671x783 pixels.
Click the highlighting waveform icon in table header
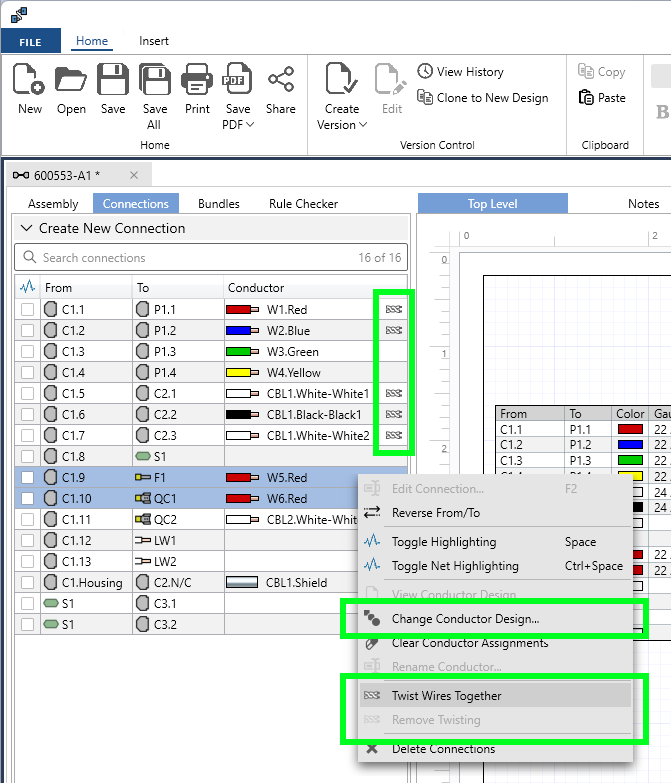coord(27,287)
